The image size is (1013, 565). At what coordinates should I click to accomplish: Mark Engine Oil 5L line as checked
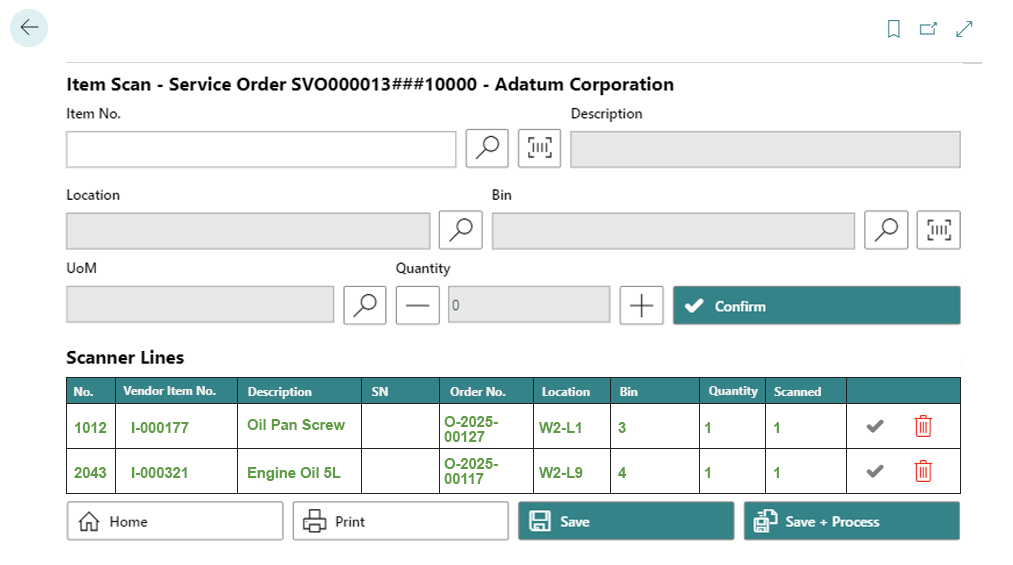[x=875, y=471]
